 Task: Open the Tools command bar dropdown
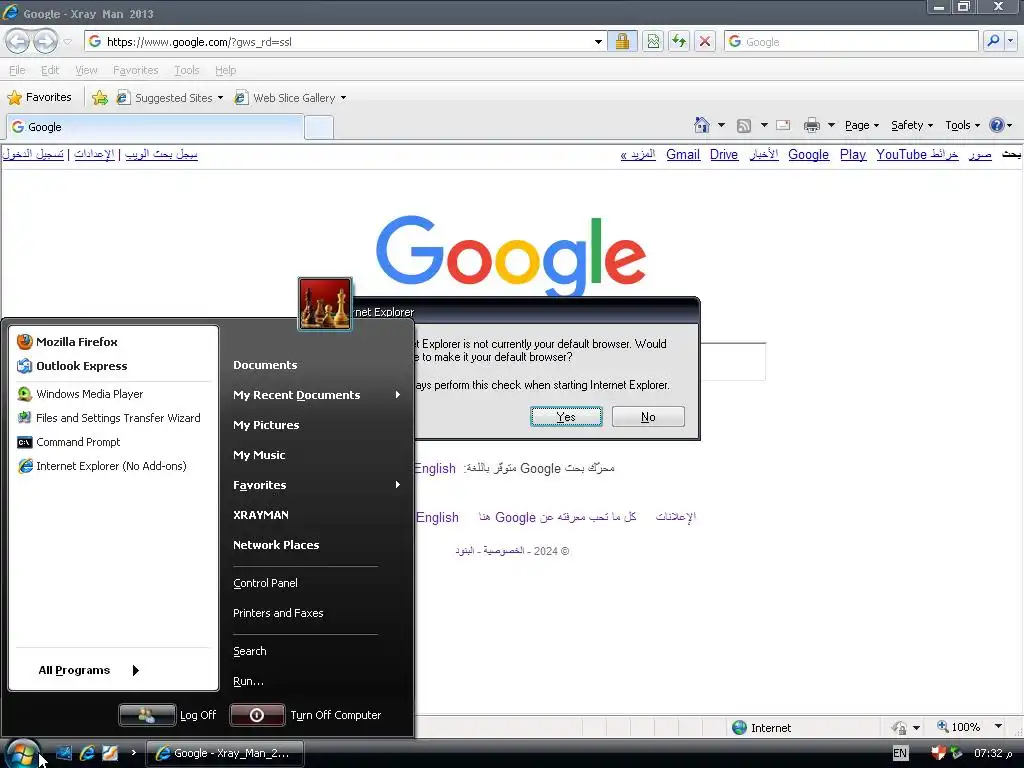[963, 125]
